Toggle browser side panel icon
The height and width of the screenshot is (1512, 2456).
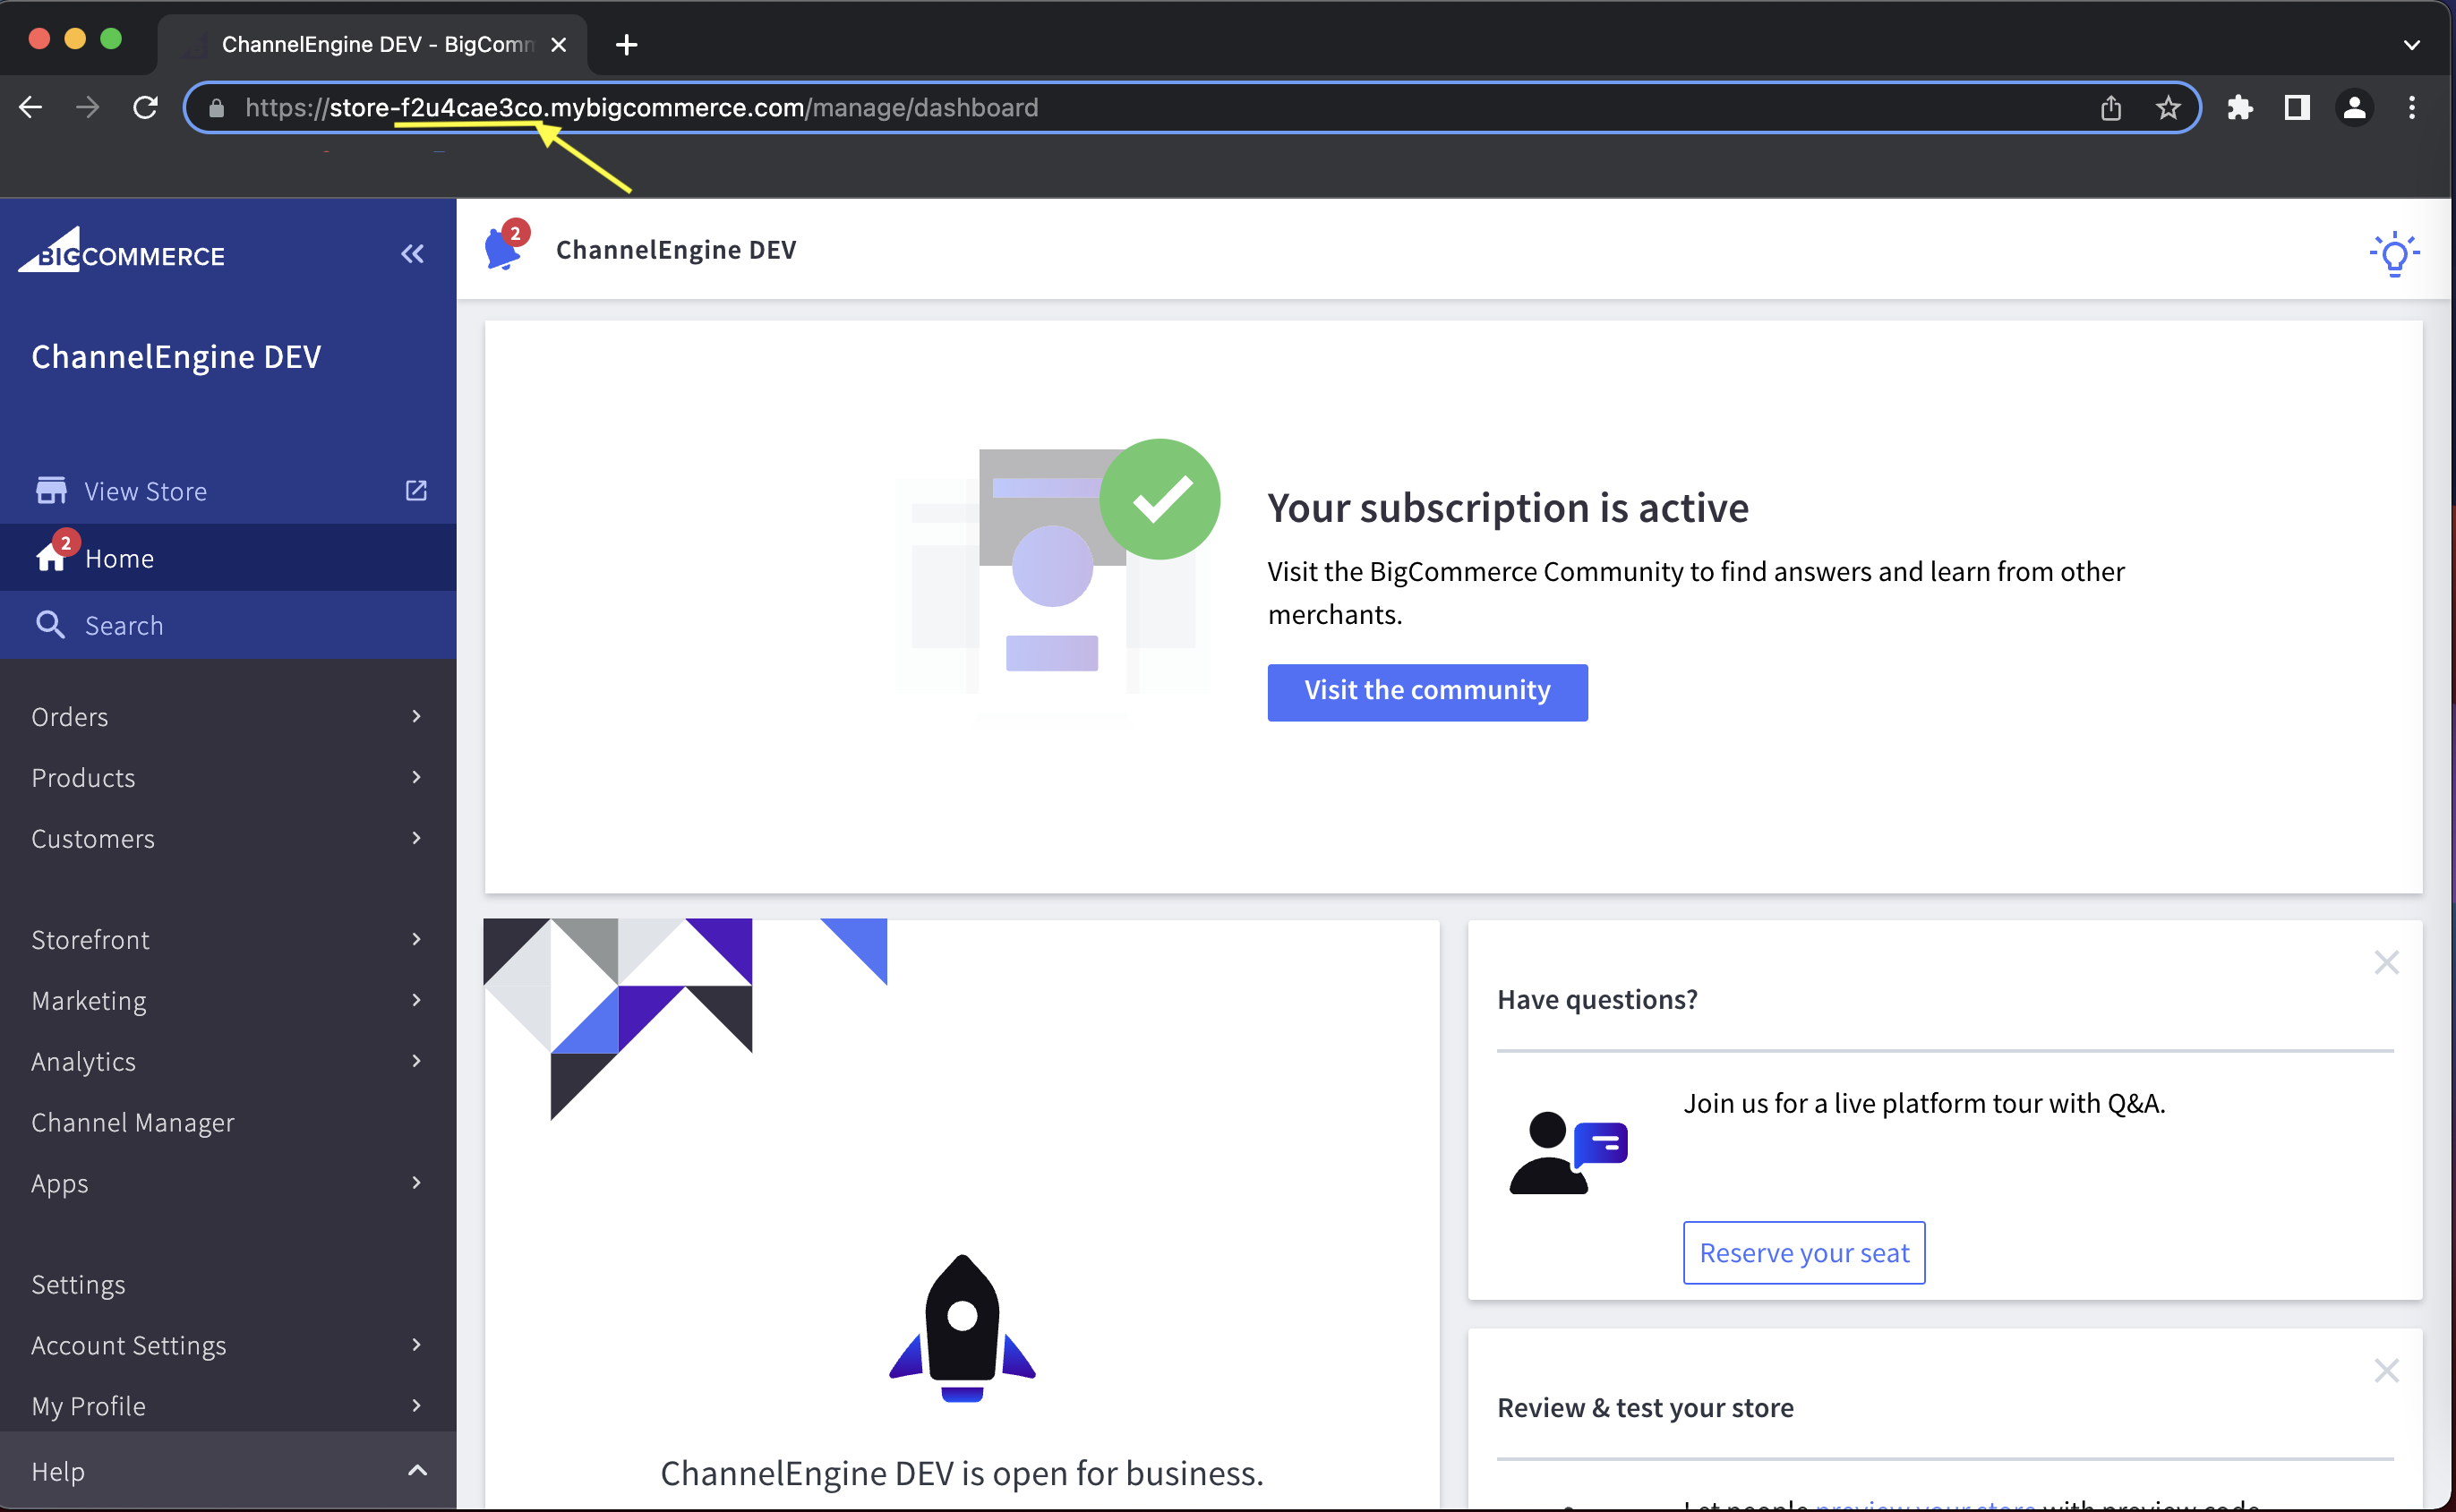tap(2297, 108)
